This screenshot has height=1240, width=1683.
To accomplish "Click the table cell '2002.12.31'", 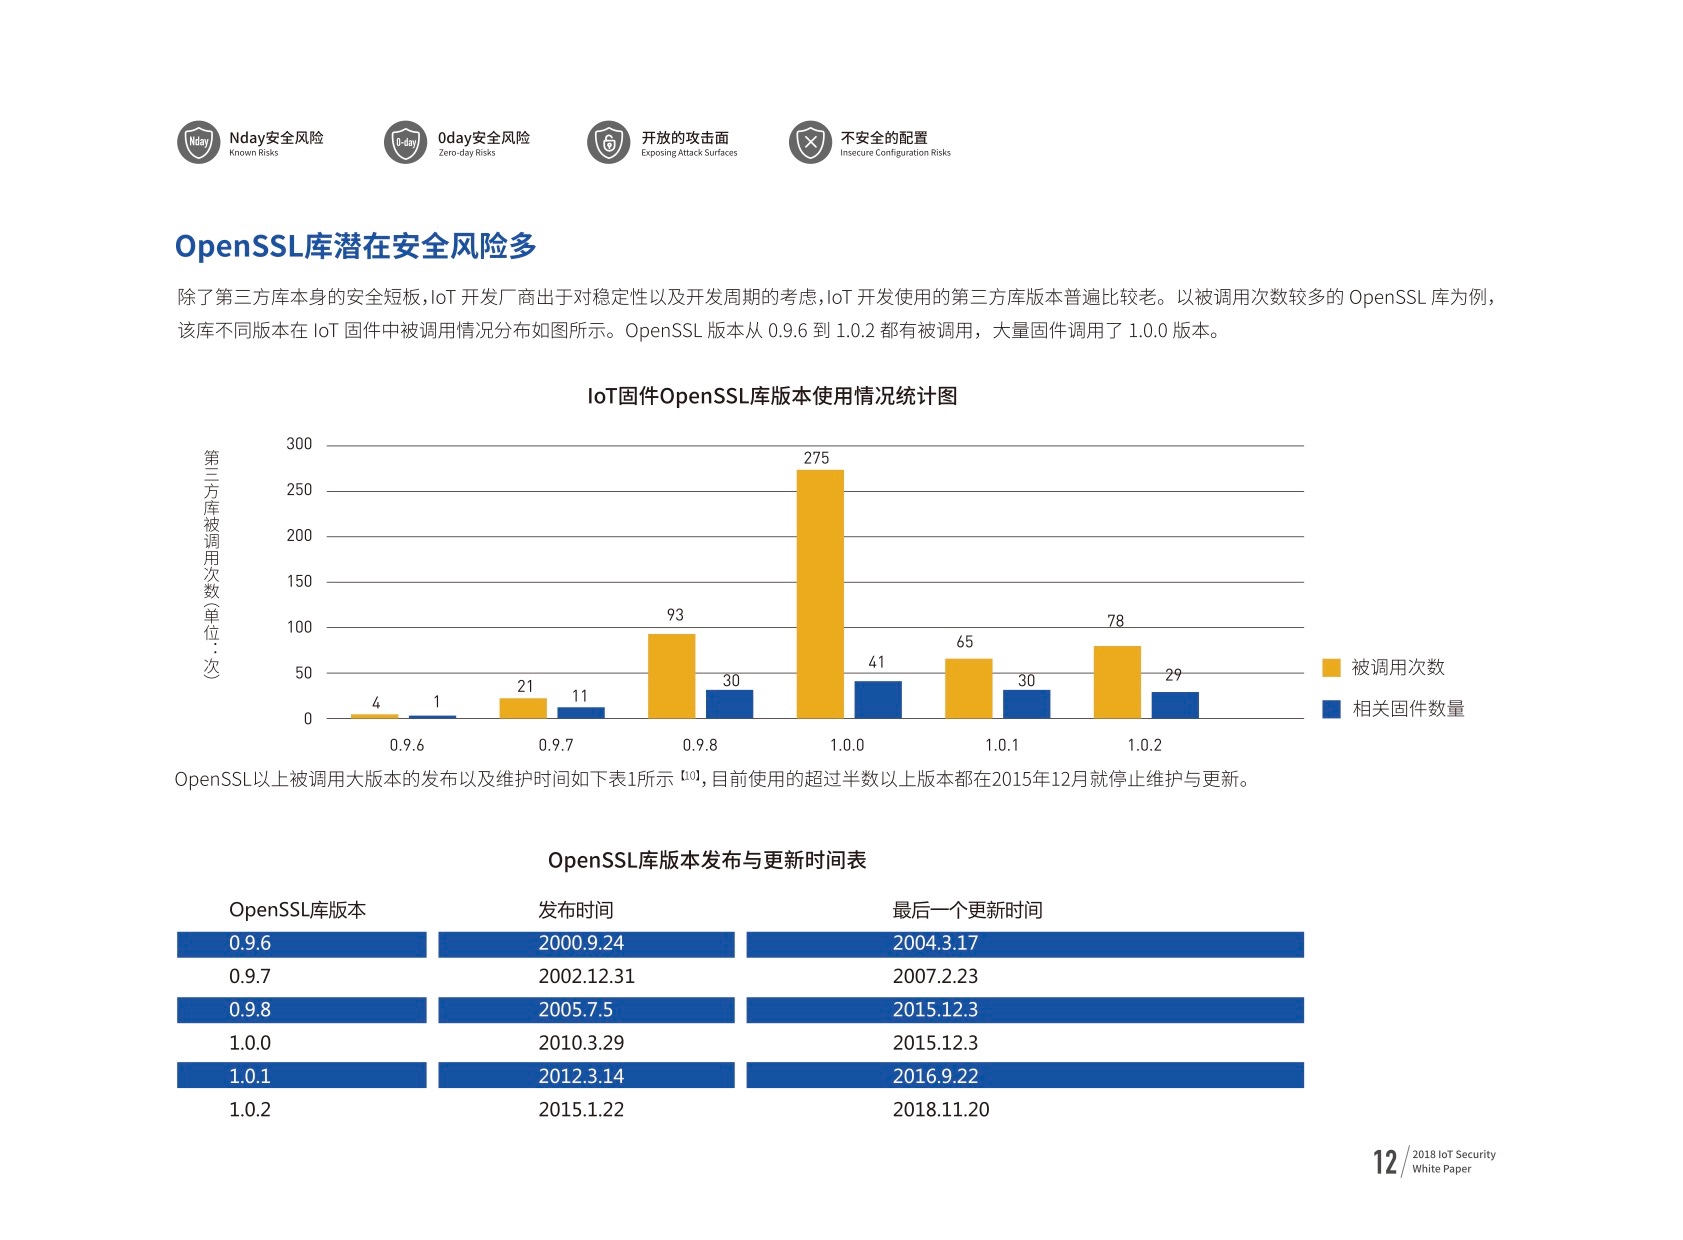I will click(587, 976).
